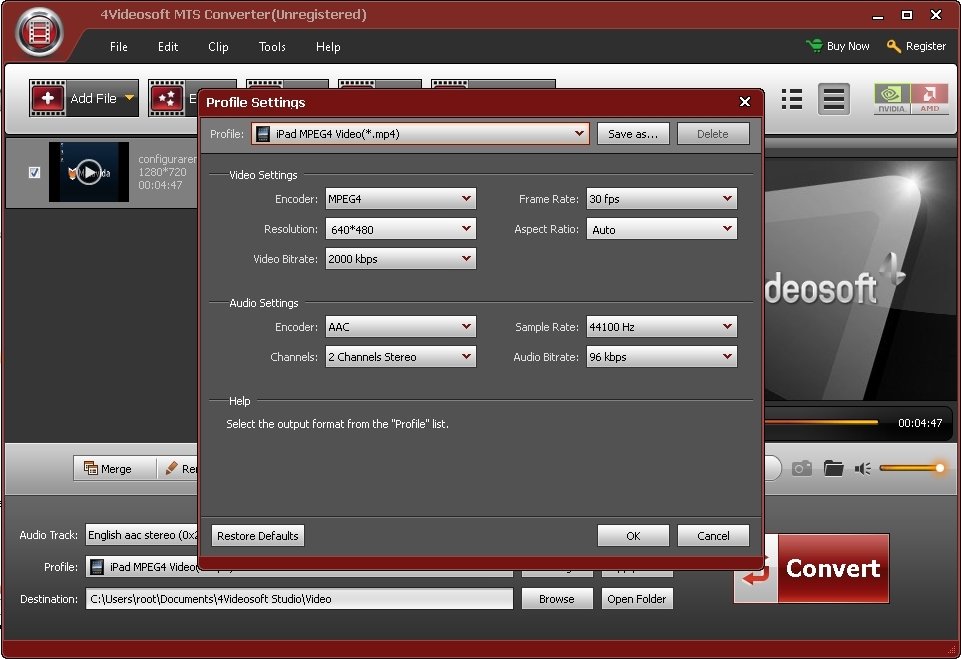Open the Profile dropdown in dialog
This screenshot has width=961, height=659.
(420, 134)
